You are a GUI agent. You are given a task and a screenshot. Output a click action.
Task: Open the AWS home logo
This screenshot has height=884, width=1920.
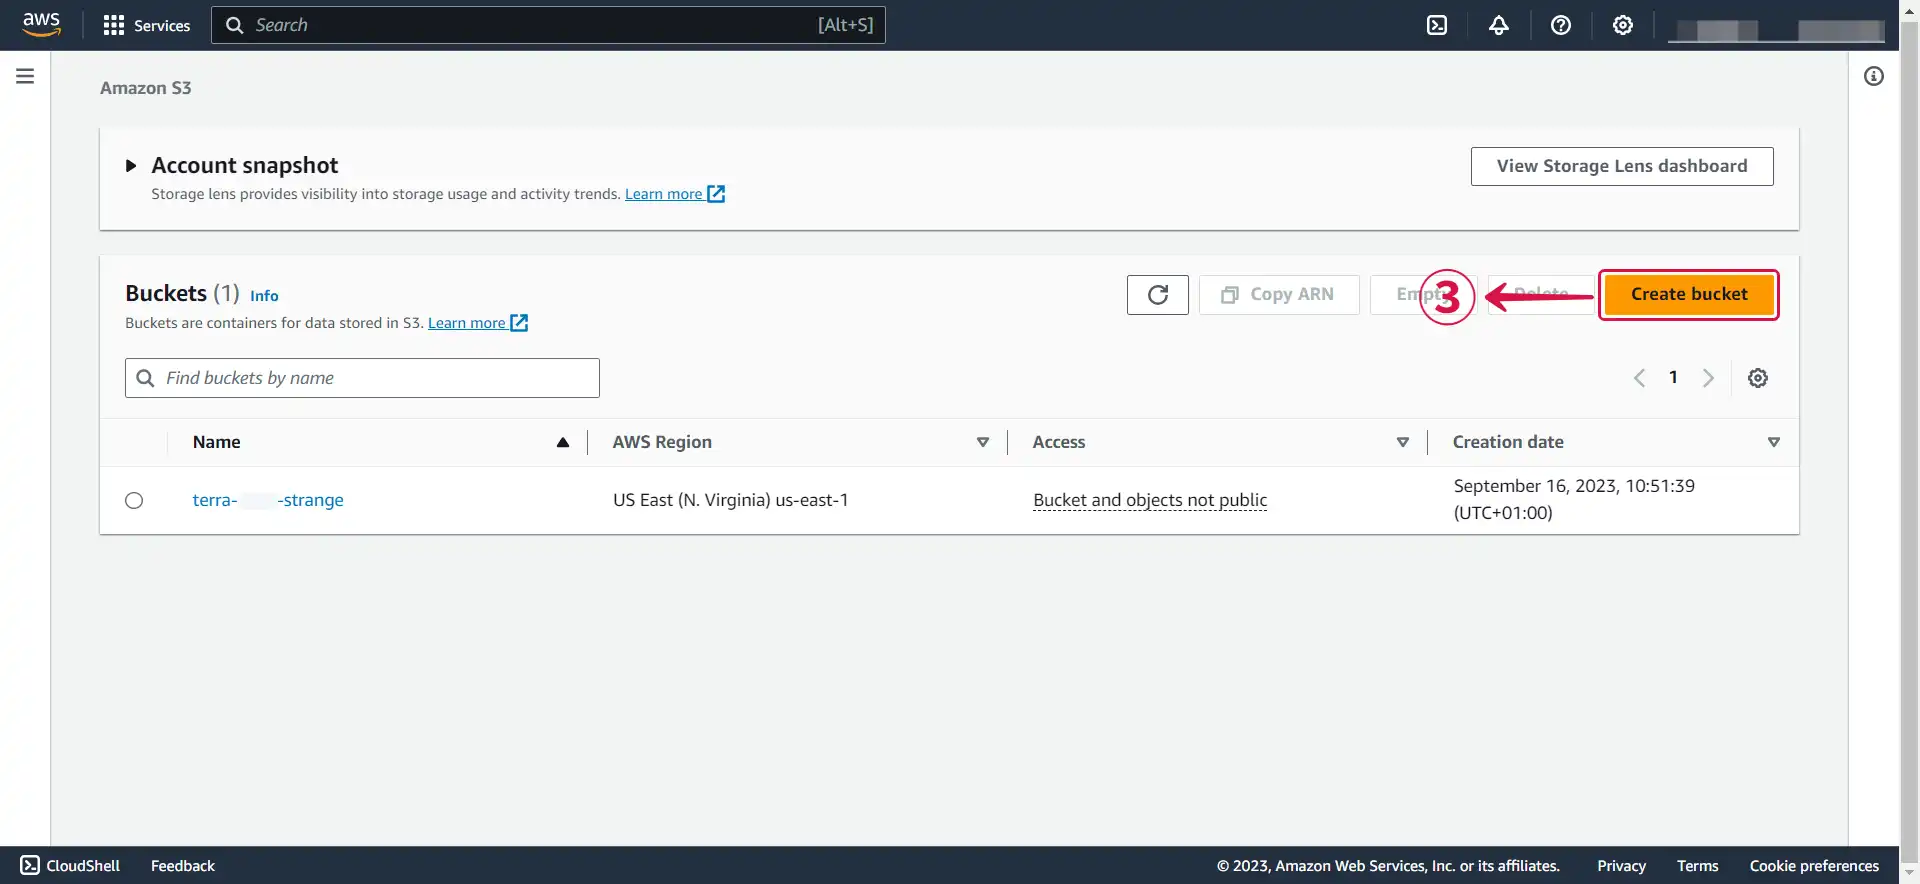pyautogui.click(x=41, y=24)
